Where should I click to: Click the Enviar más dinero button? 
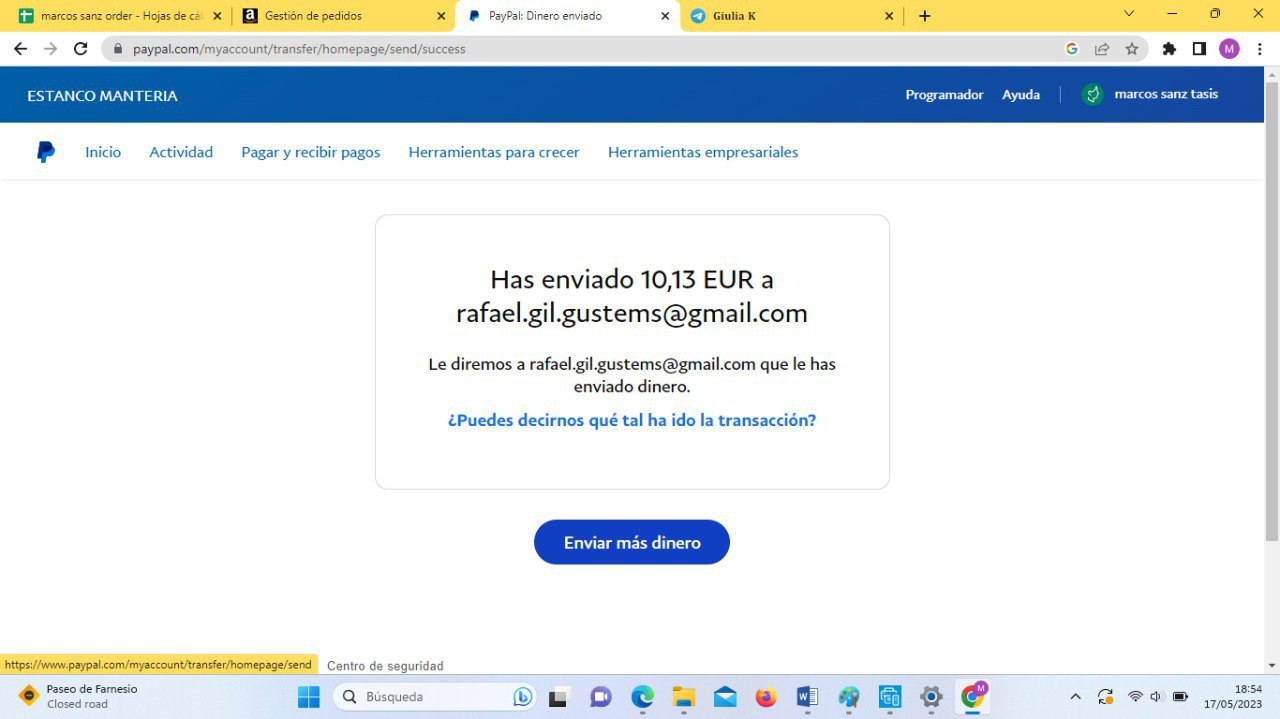631,542
